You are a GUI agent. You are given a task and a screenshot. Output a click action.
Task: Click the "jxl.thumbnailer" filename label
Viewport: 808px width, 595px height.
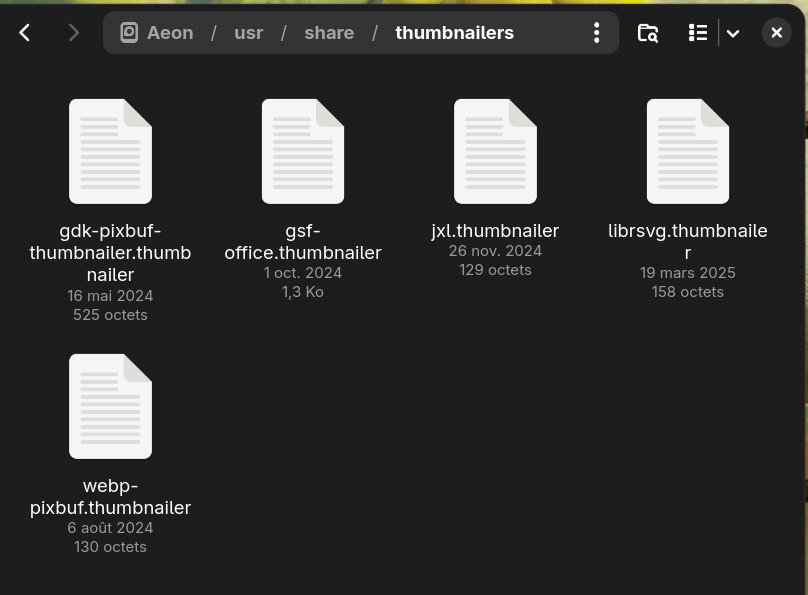pos(495,231)
